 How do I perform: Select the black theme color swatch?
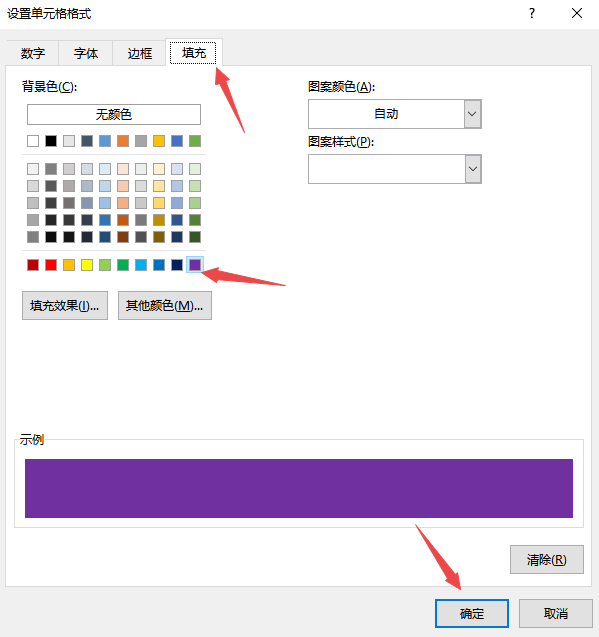(x=51, y=141)
